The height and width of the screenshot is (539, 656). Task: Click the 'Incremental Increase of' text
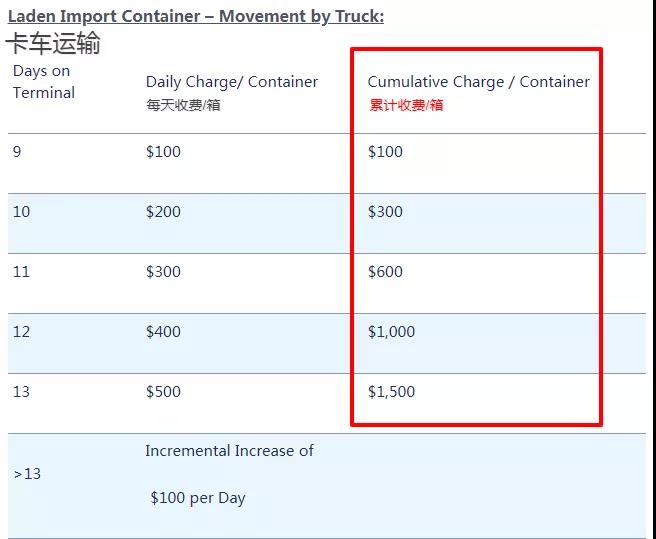coord(229,451)
